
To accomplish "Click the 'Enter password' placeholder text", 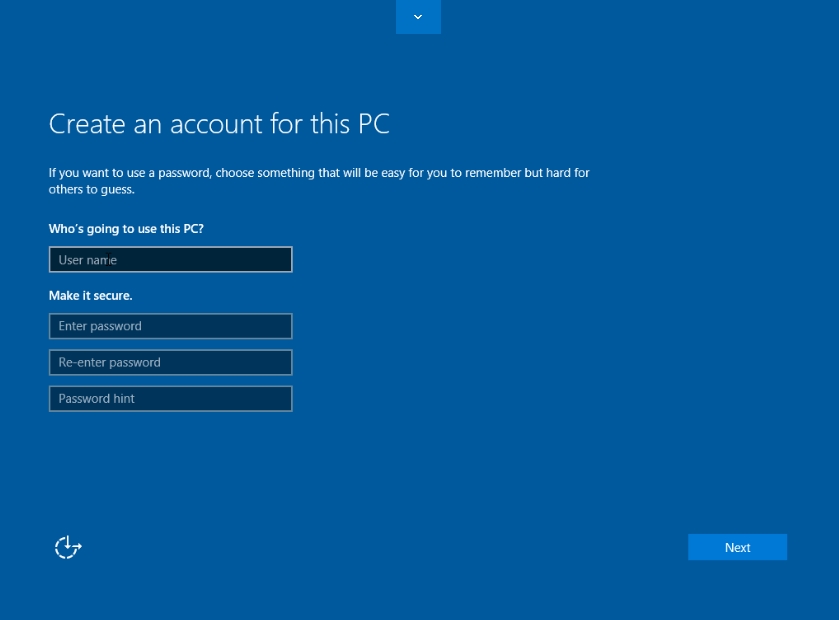I will (100, 326).
